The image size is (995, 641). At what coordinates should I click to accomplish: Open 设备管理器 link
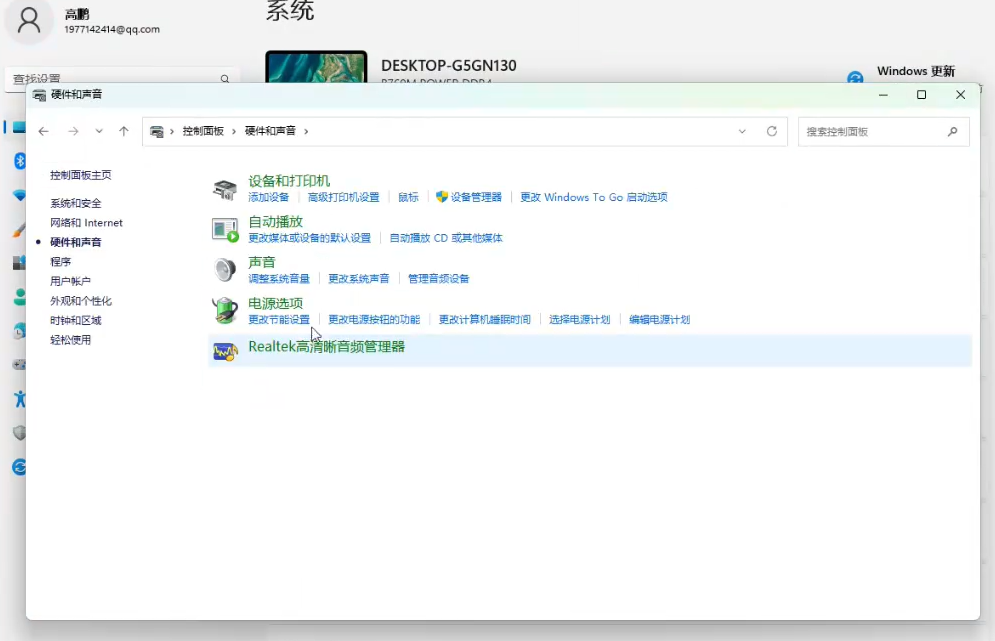476,197
